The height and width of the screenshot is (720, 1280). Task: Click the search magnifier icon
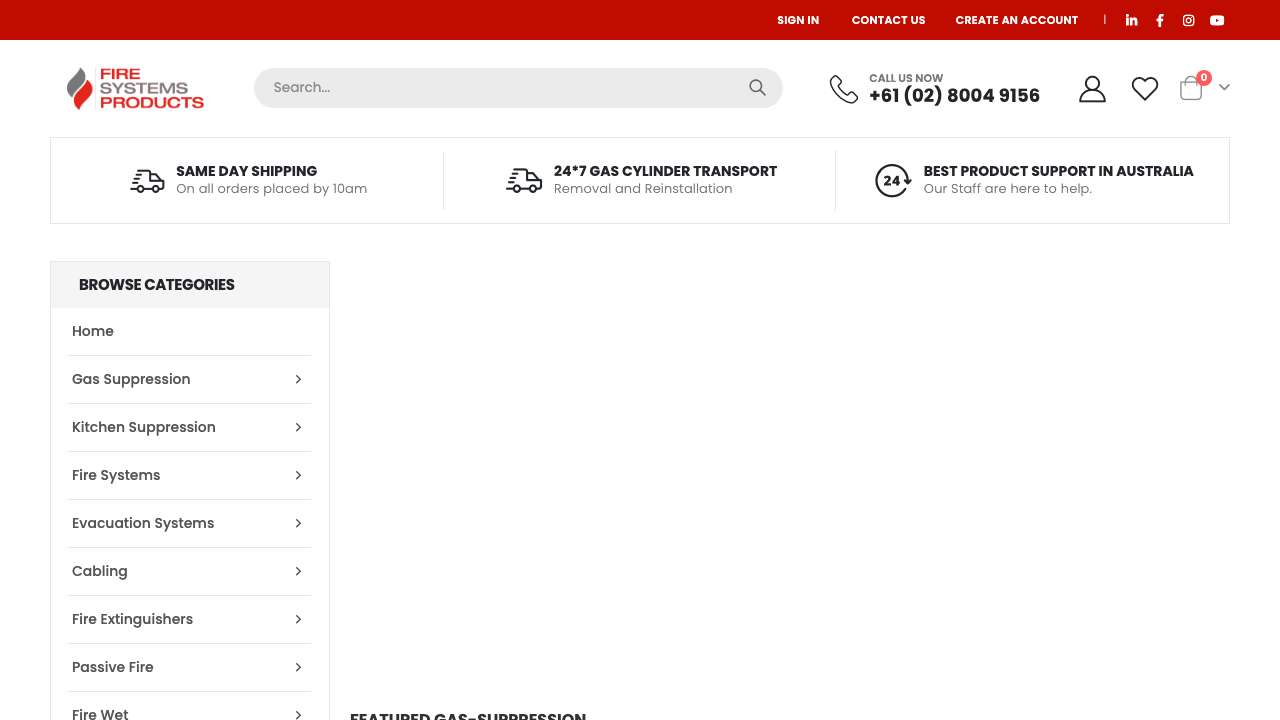[x=757, y=88]
